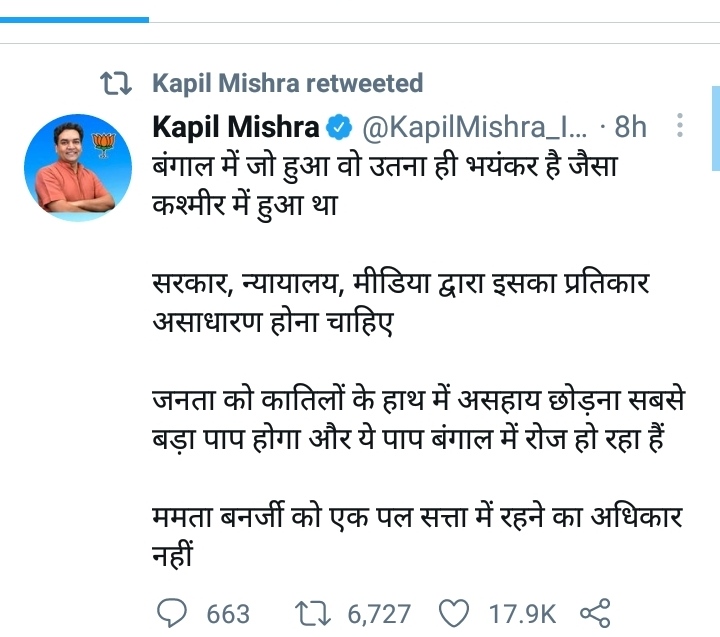Image resolution: width=720 pixels, height=637 pixels.
Task: Click the blue verified badge
Action: click(x=339, y=127)
